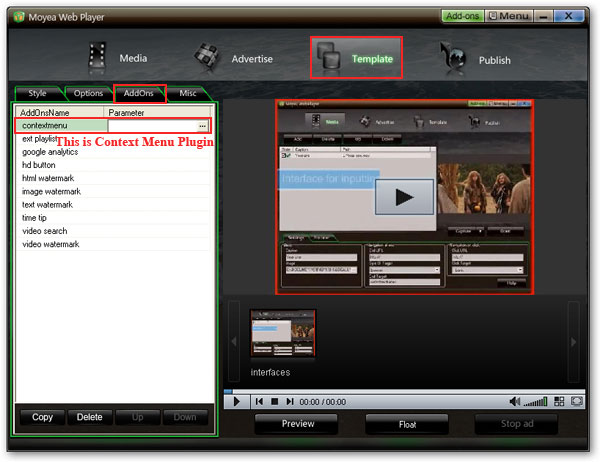Click the contextmenu parameter input field
Viewport: 600px width, 462px height.
[153, 126]
